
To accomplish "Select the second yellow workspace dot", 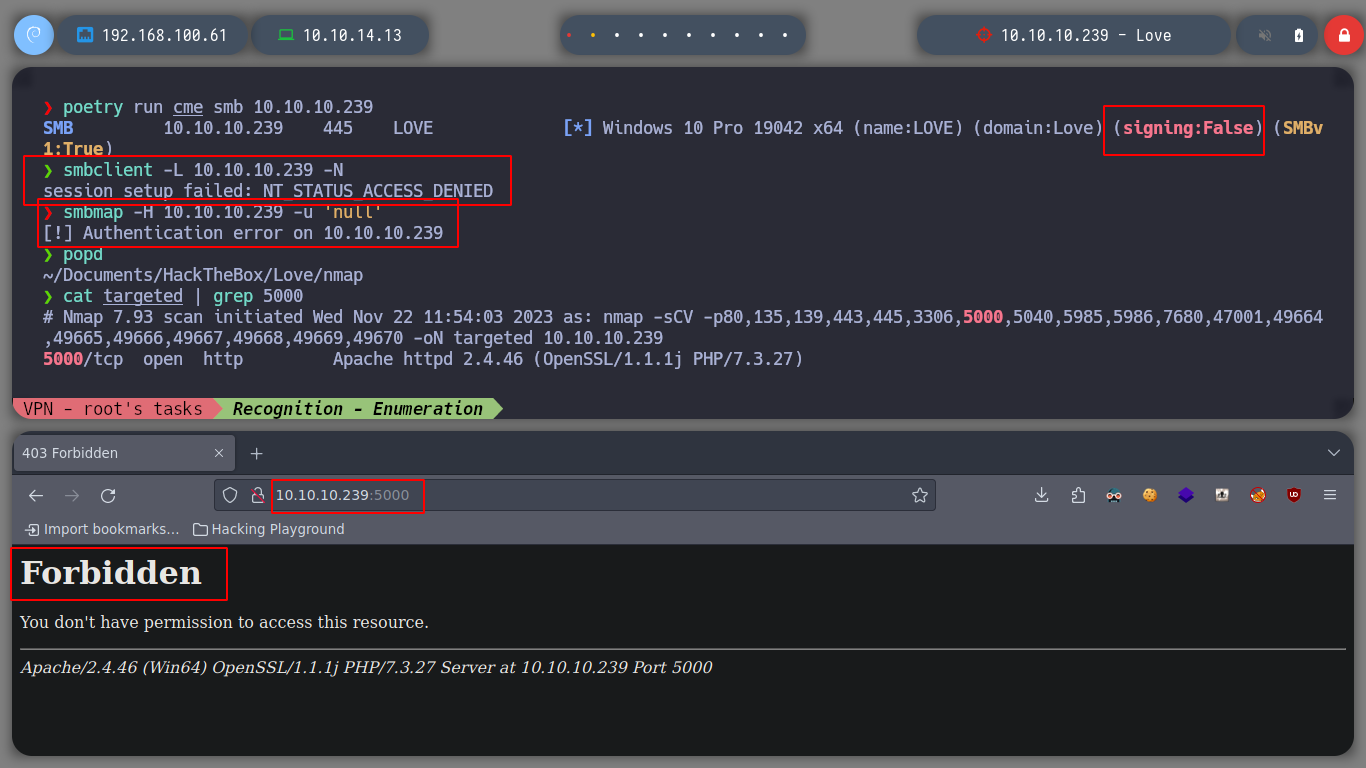I will (x=593, y=35).
